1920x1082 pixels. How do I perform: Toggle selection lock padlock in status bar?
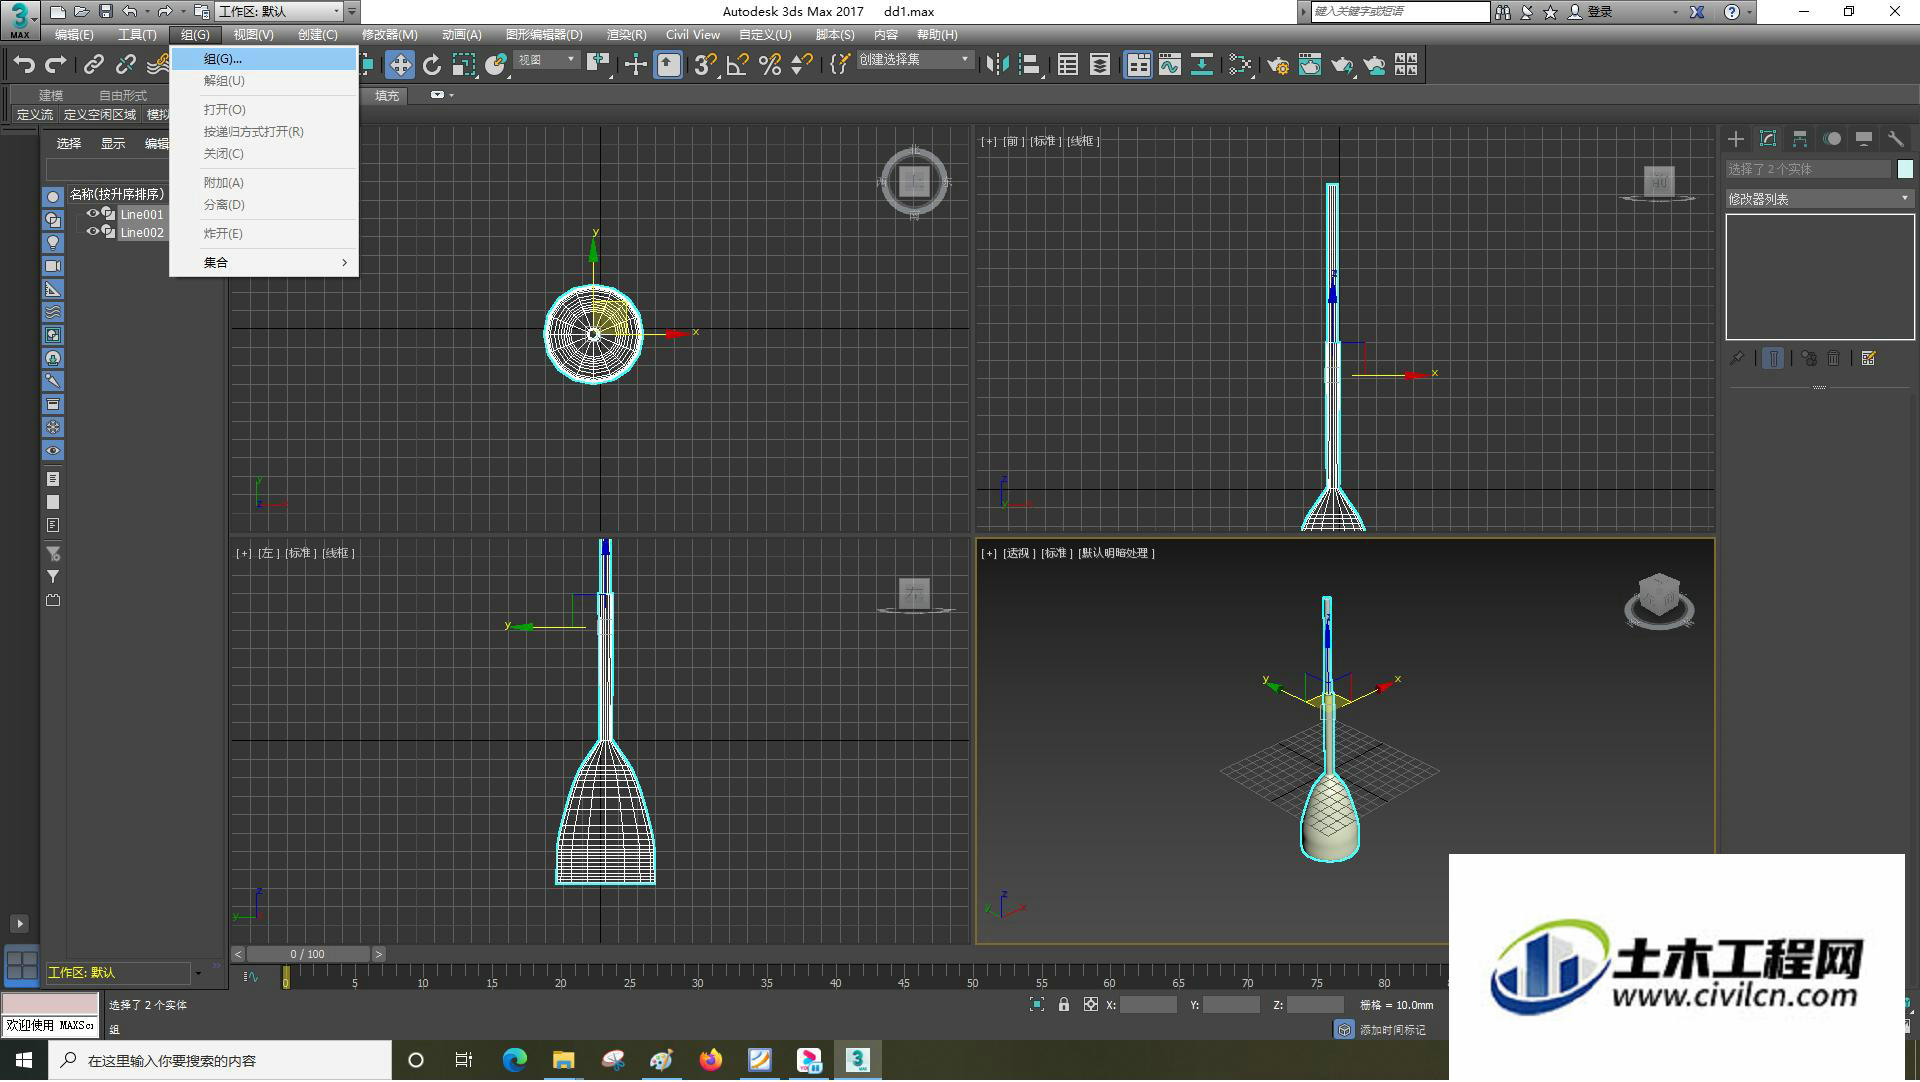1064,1005
